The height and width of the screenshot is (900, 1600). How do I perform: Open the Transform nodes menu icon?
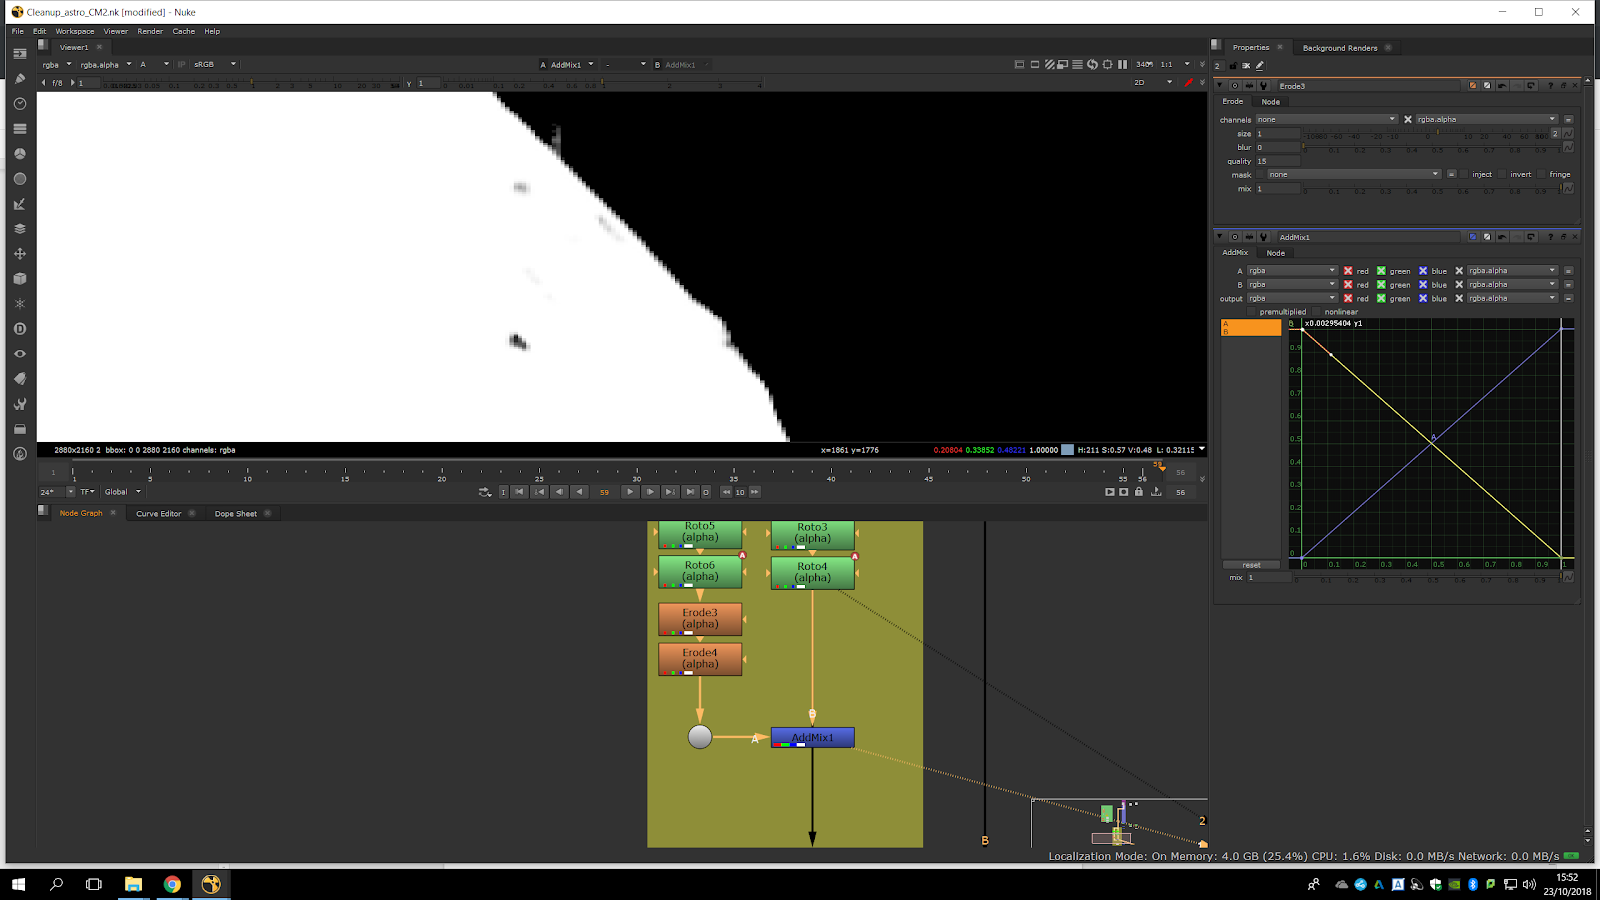point(19,254)
